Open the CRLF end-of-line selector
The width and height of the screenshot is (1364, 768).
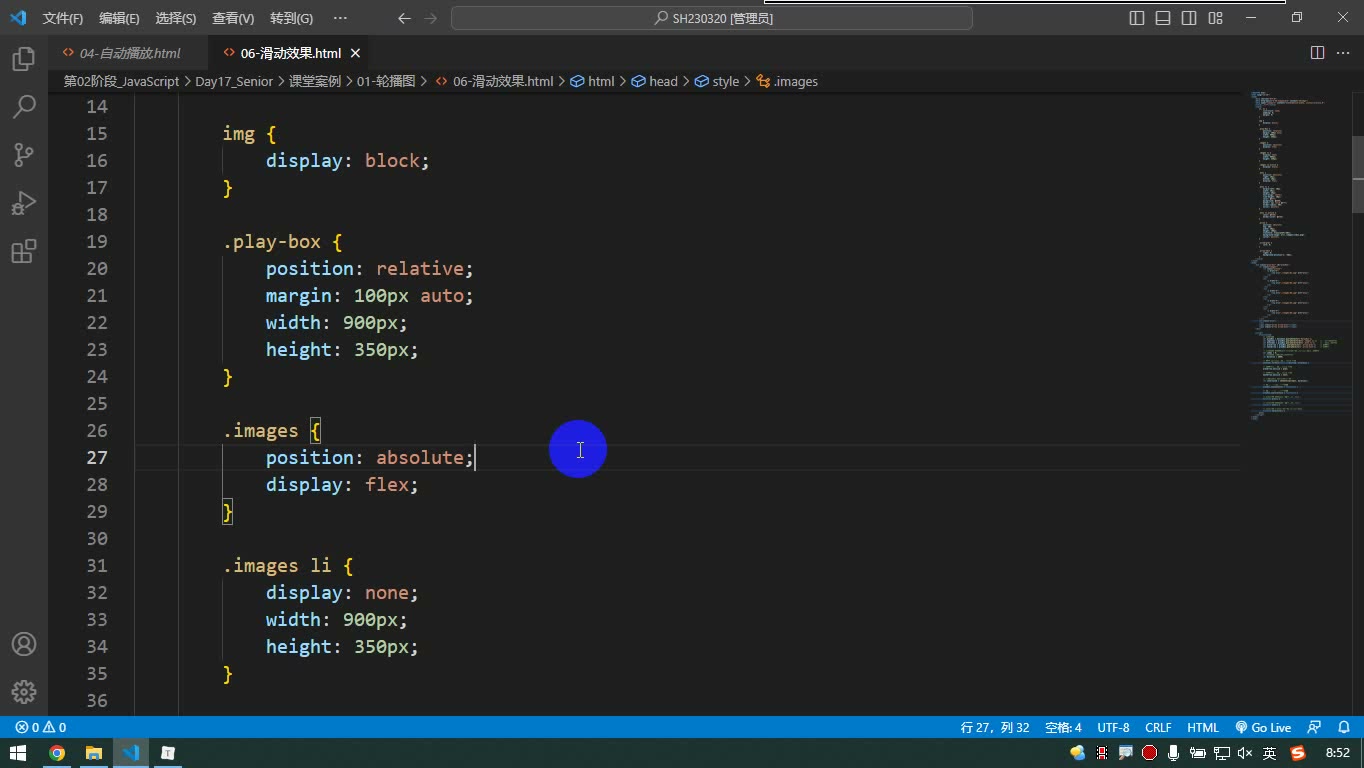coord(1158,727)
